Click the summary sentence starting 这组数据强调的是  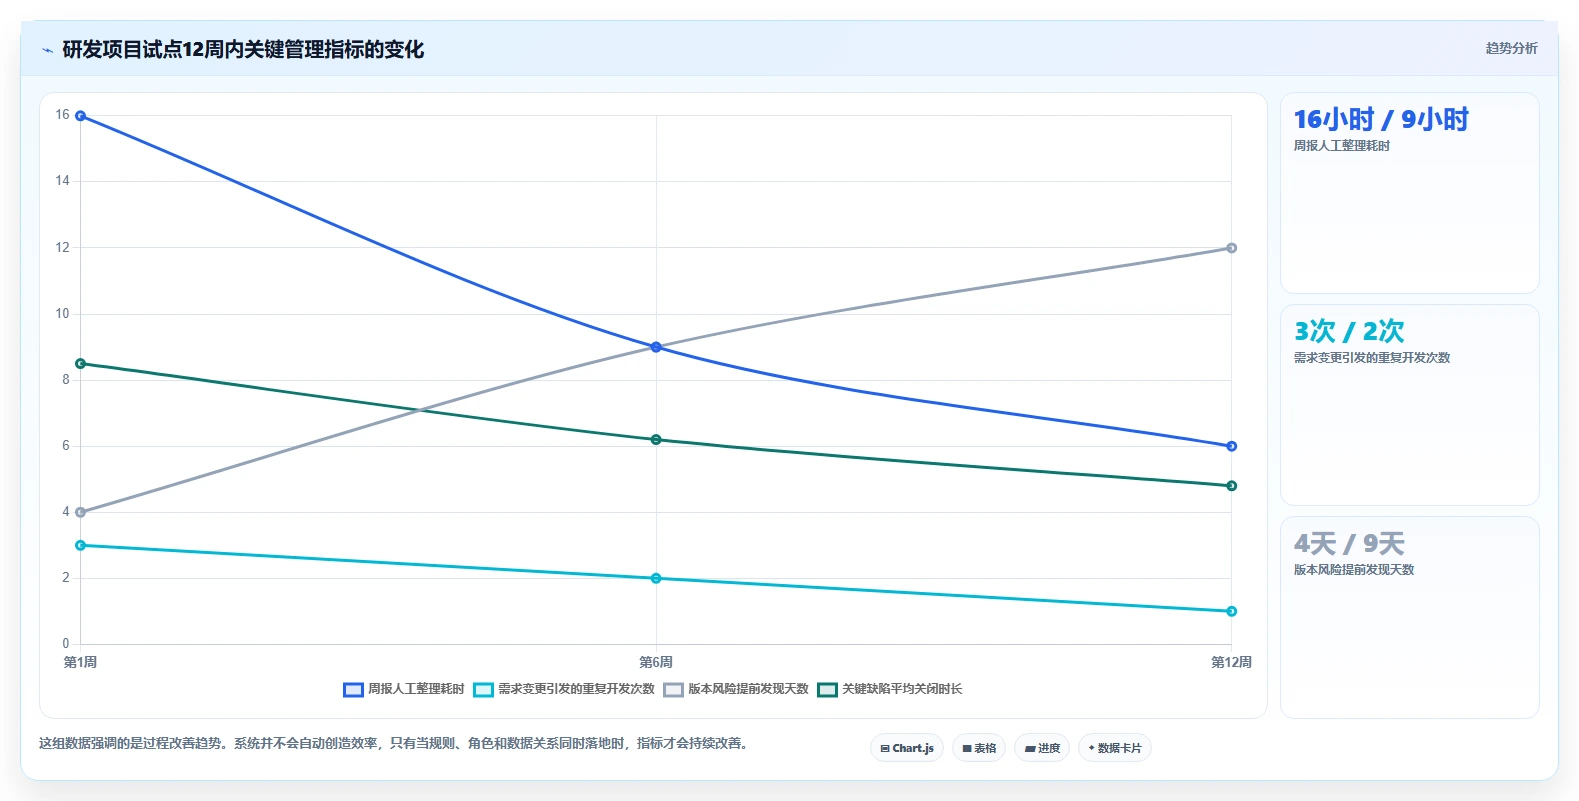(395, 743)
